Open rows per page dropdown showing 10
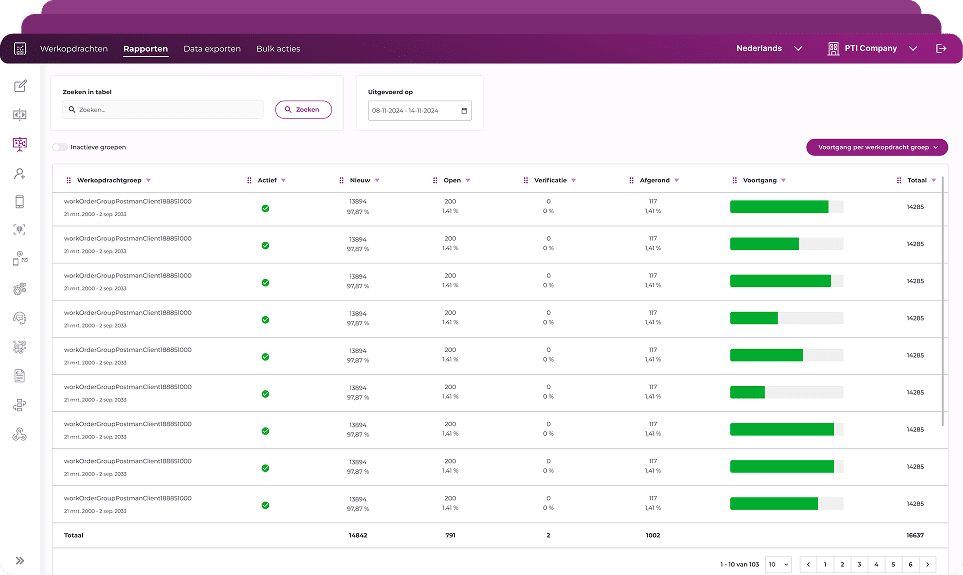Viewport: 963px width, 575px height. 778,565
